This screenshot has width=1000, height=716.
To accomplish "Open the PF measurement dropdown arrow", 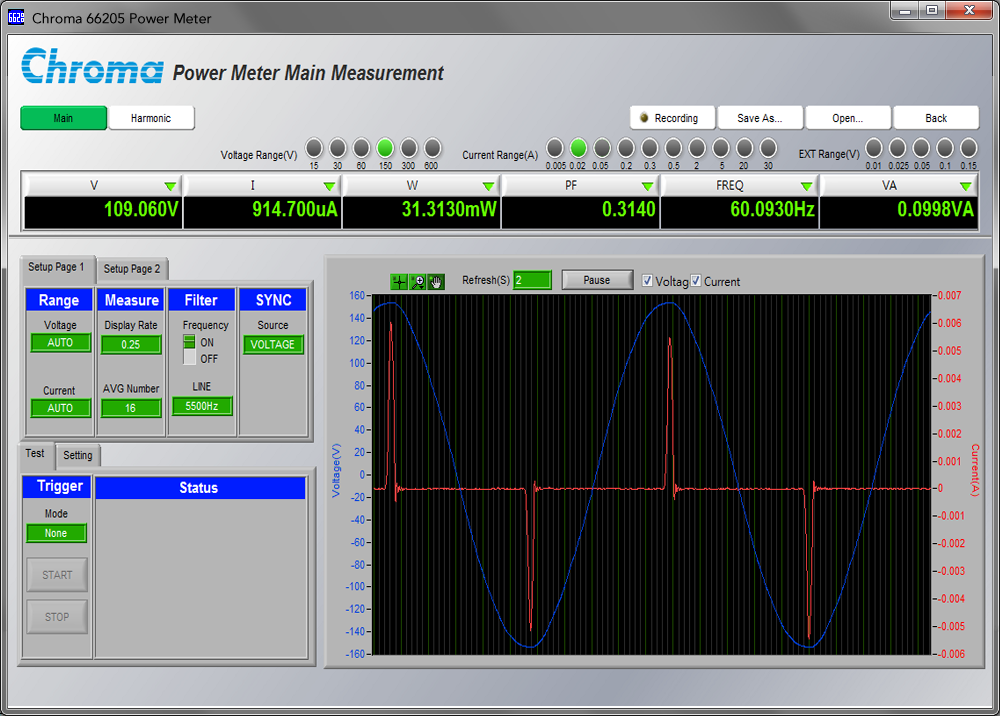I will (647, 186).
